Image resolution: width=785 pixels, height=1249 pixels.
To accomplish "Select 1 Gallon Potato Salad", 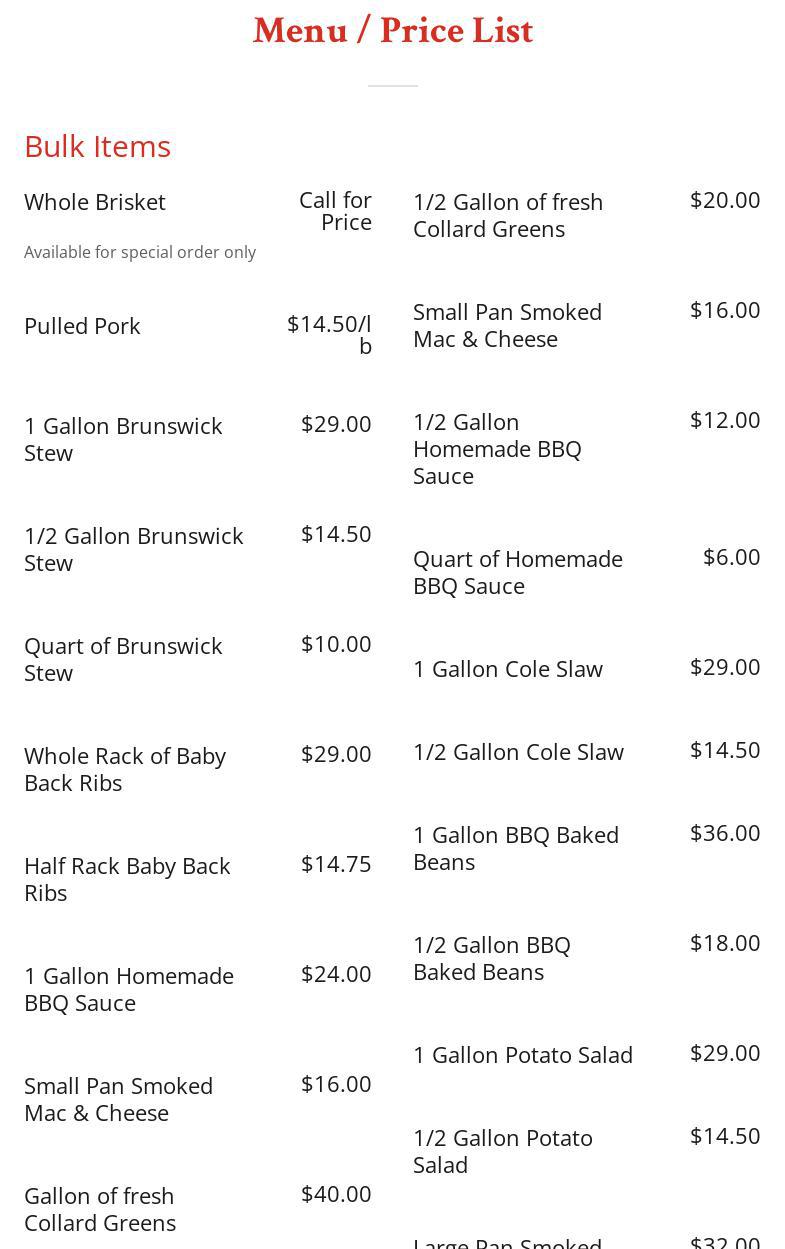I will [x=523, y=1055].
